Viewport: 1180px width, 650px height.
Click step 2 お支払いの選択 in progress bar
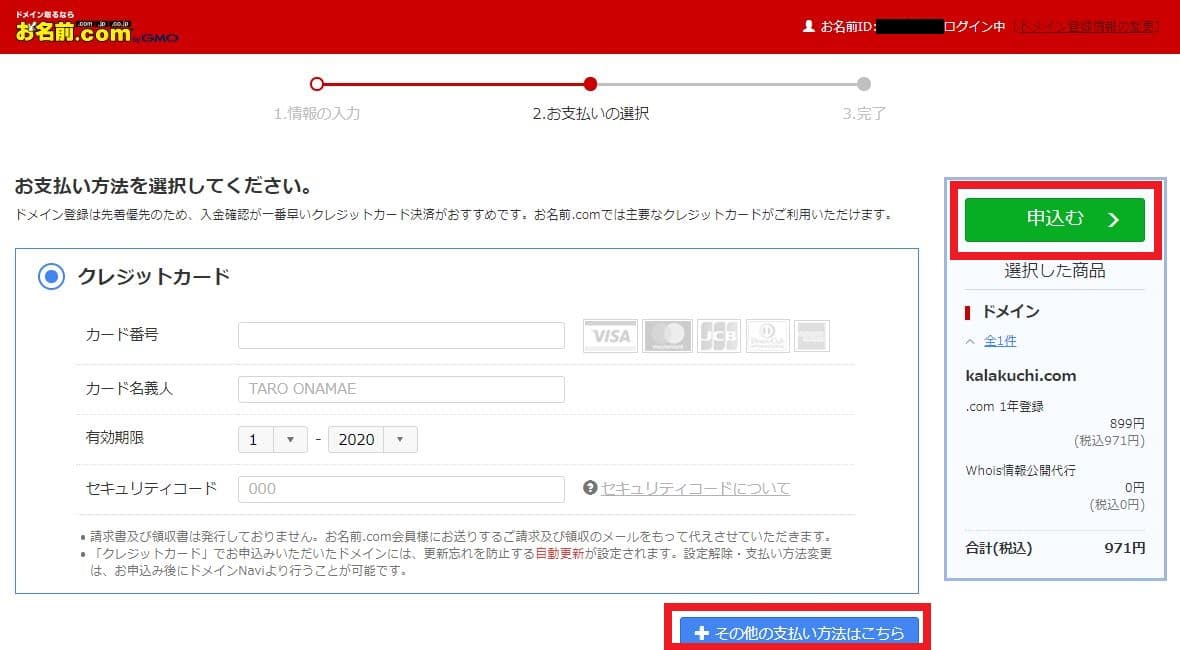click(x=590, y=113)
